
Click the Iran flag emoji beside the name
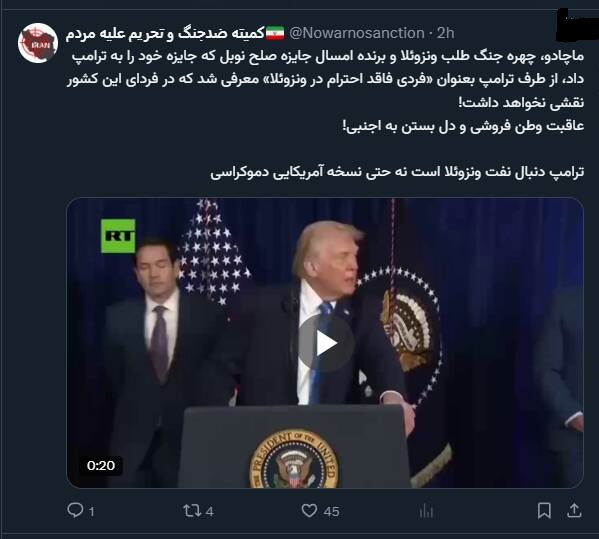(275, 33)
